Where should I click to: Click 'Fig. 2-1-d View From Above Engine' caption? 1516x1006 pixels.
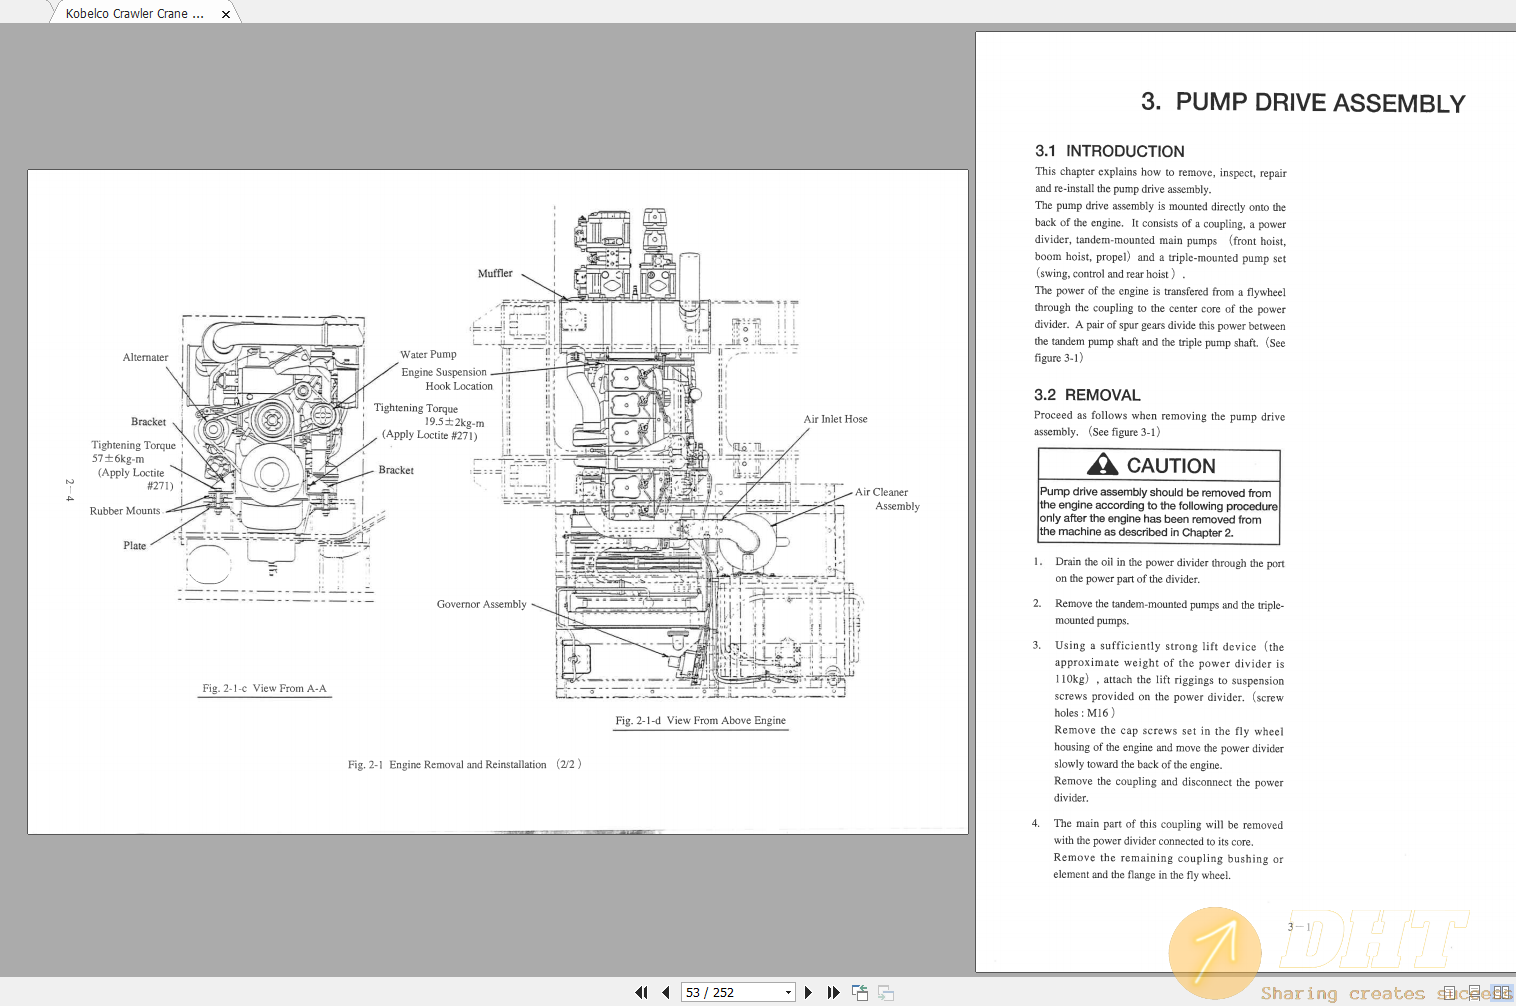coord(701,720)
